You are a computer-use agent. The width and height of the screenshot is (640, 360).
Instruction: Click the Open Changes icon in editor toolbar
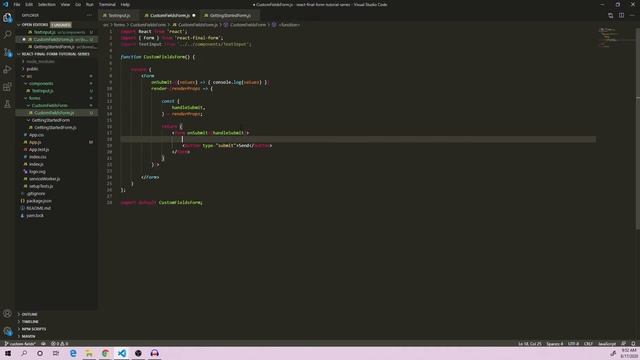point(610,16)
